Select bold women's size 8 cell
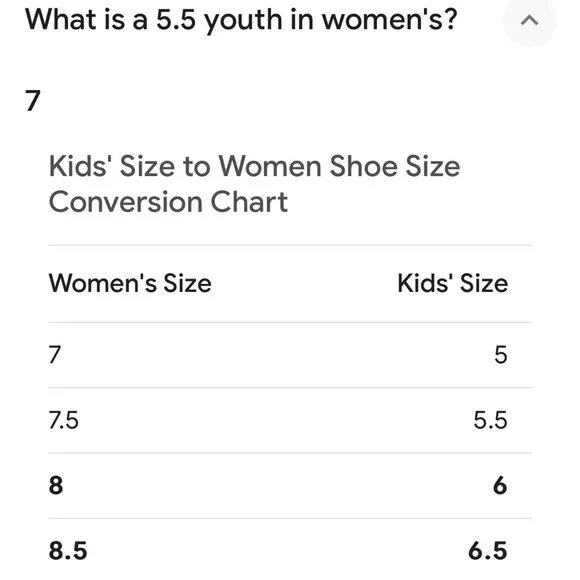 click(56, 485)
